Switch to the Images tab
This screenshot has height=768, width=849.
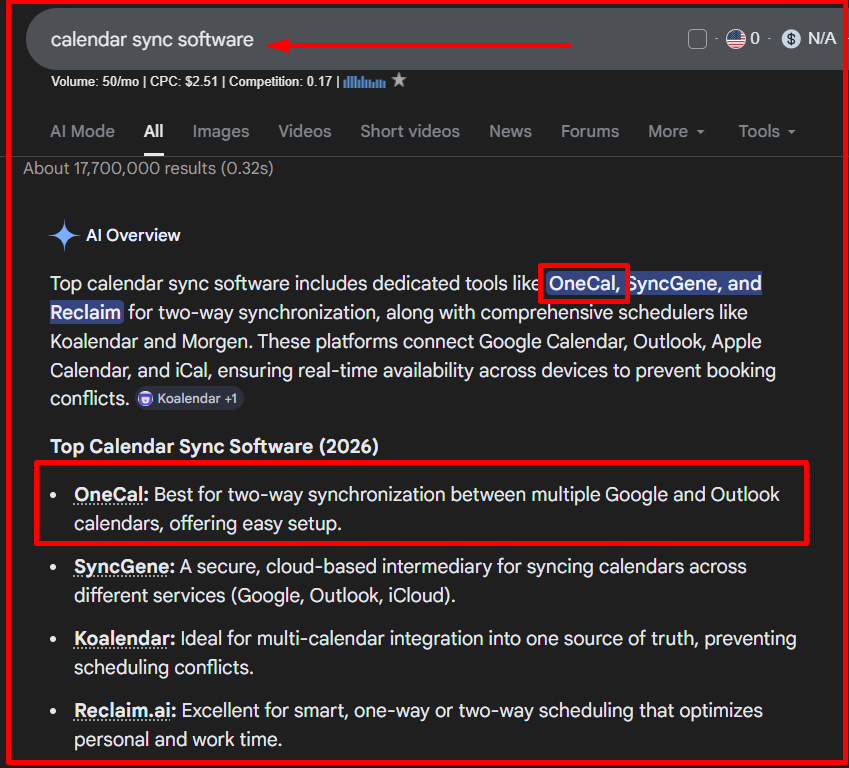click(x=220, y=131)
